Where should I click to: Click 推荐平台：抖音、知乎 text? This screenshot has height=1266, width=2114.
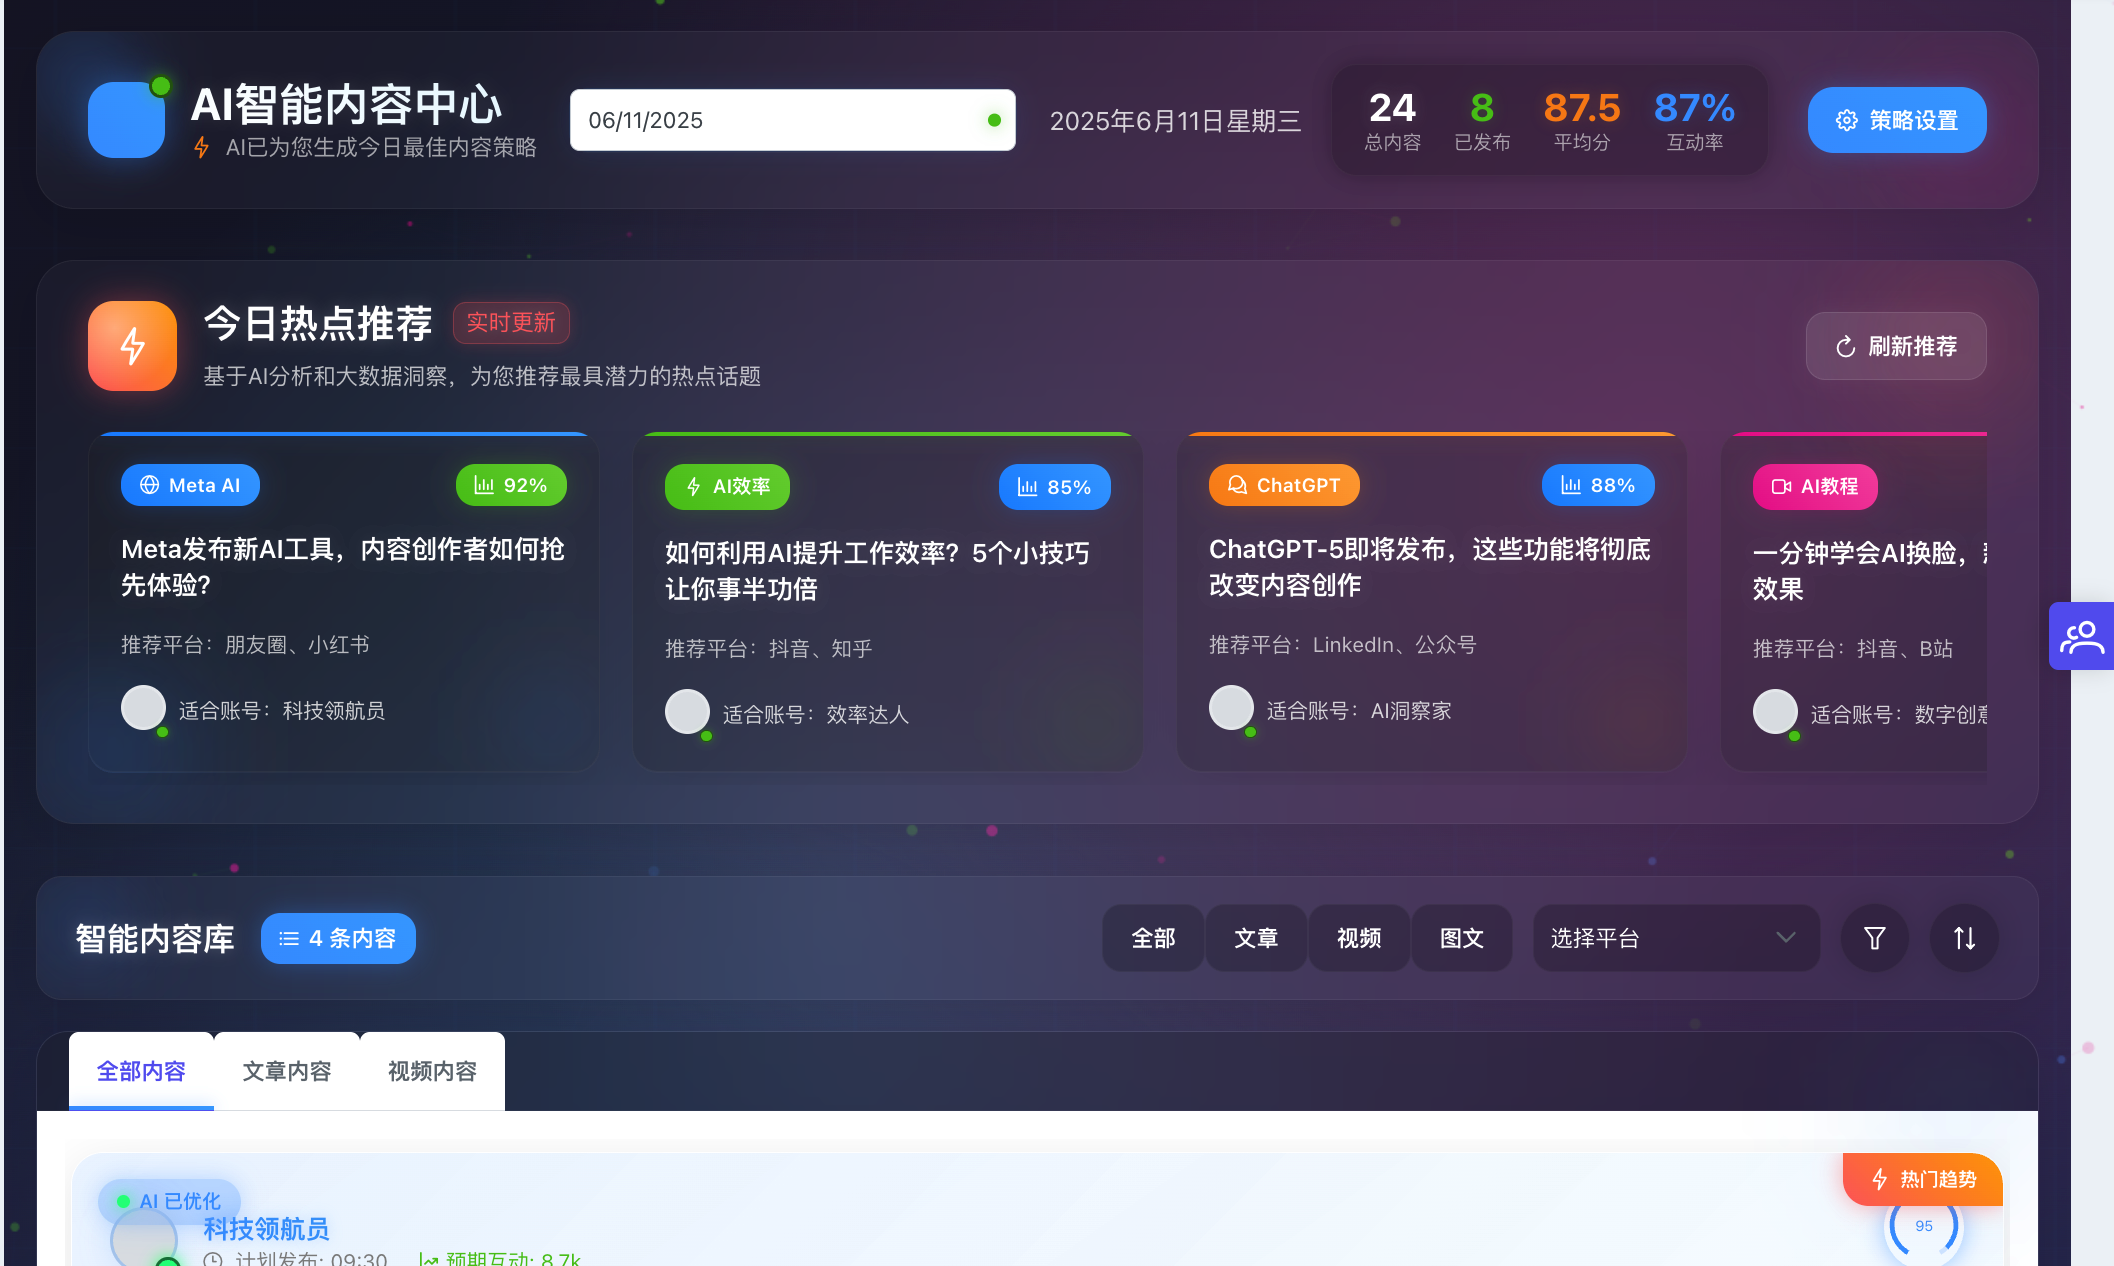click(x=768, y=649)
